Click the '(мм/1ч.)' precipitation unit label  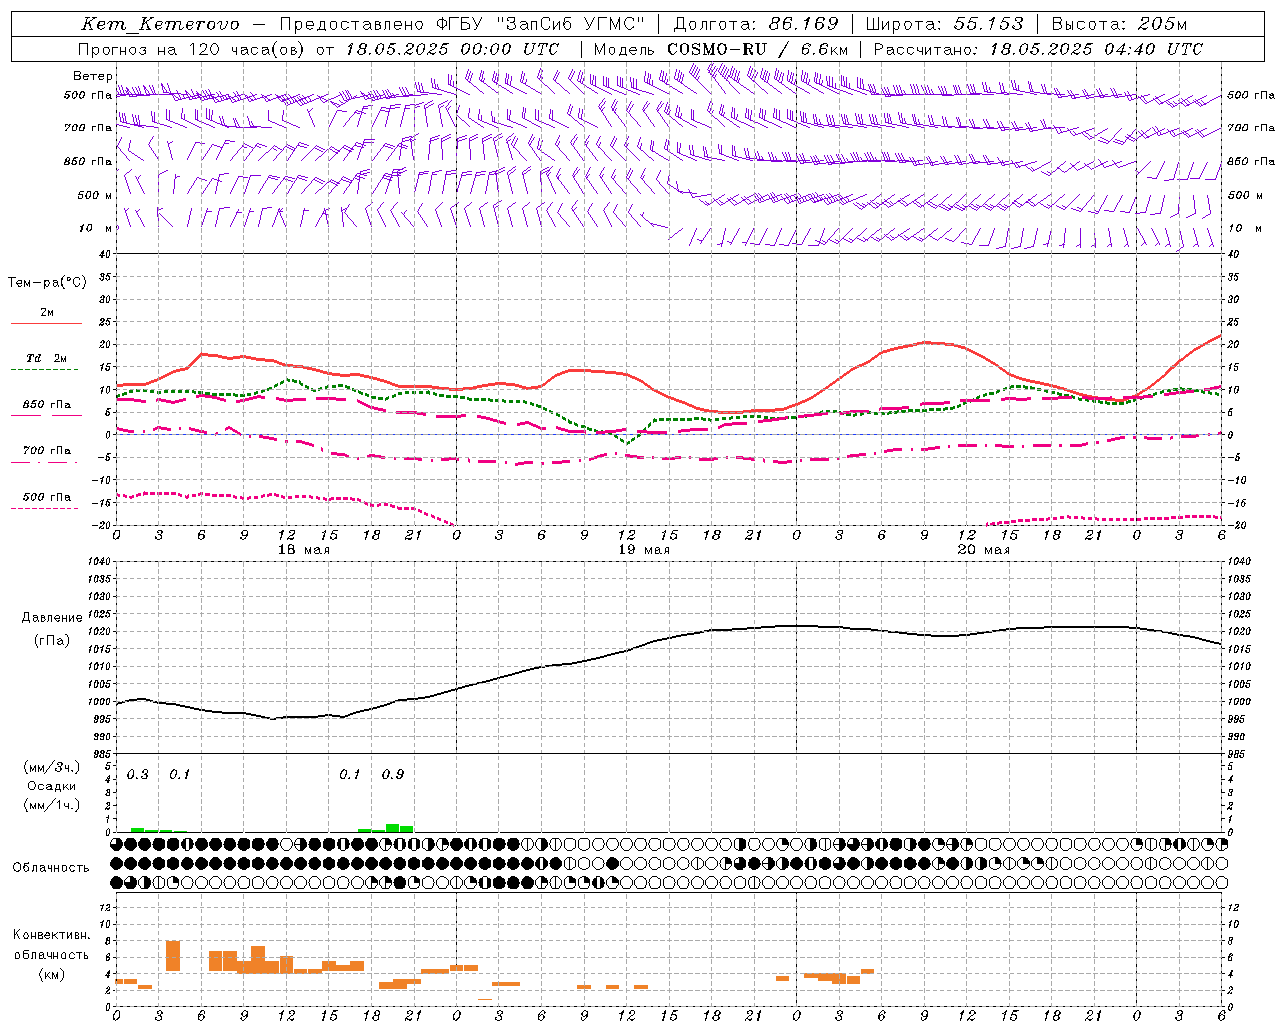click(x=51, y=805)
